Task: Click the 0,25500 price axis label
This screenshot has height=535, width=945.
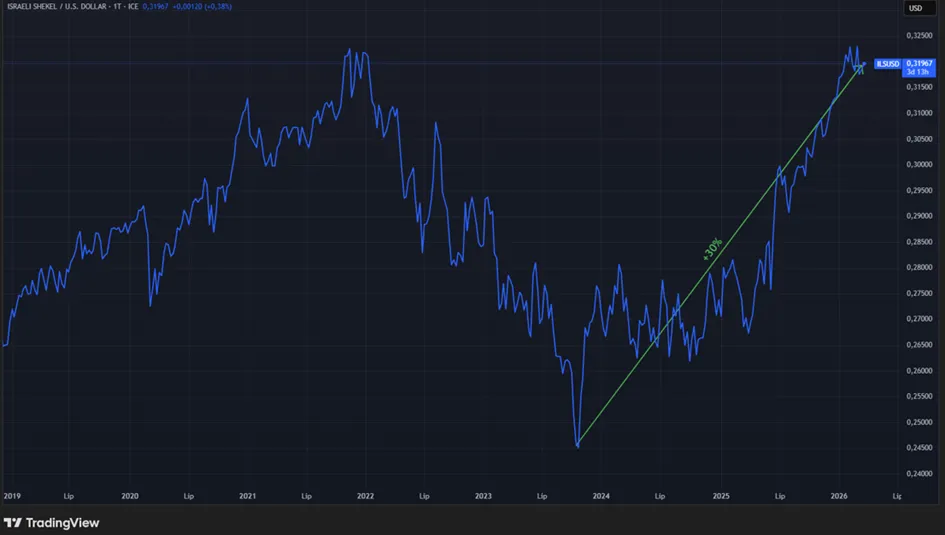Action: pyautogui.click(x=919, y=396)
